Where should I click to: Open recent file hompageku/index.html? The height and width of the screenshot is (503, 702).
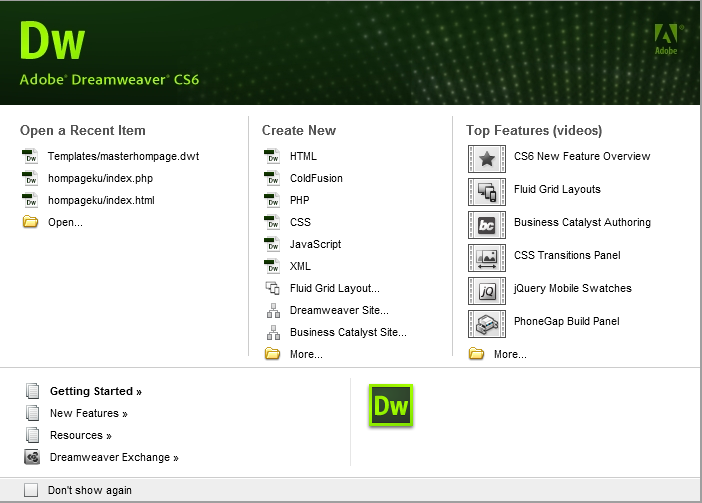(101, 200)
